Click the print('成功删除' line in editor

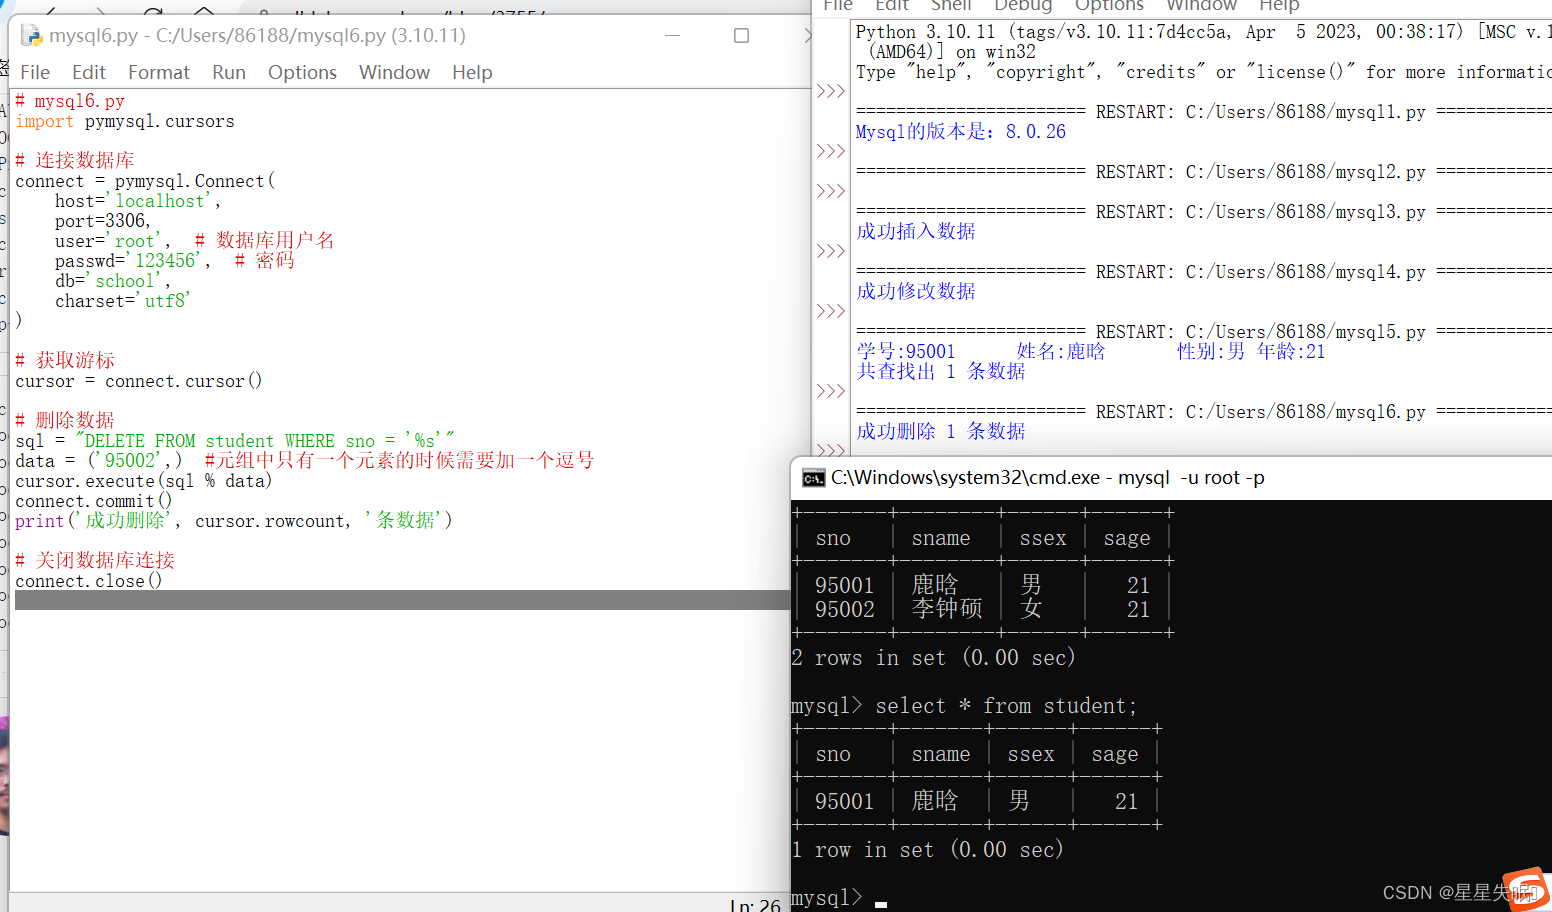click(234, 521)
